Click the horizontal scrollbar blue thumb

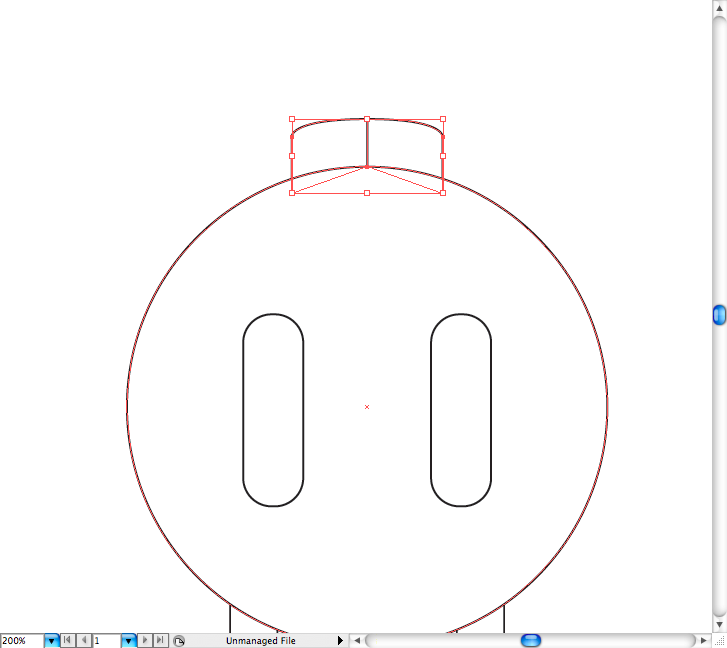531,640
